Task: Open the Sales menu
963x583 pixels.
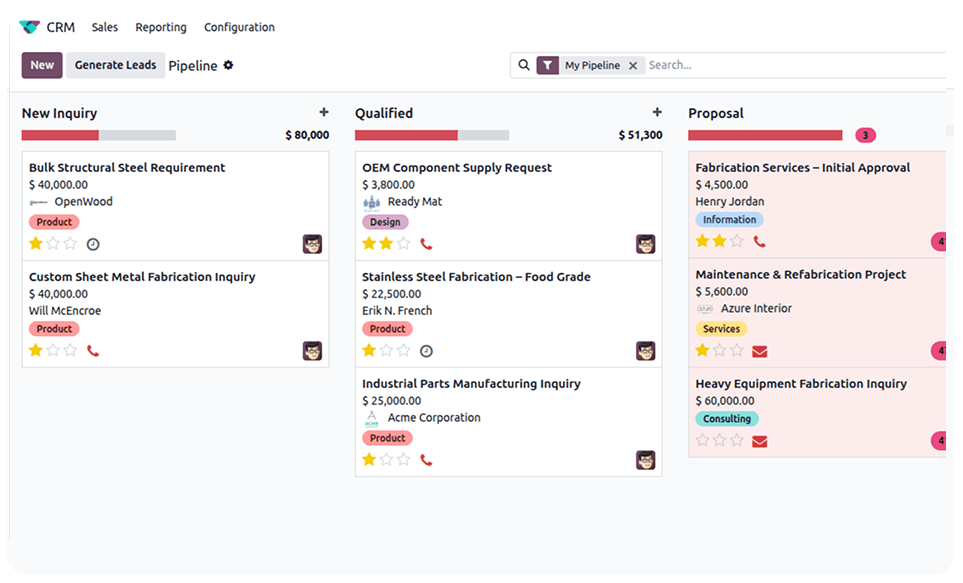Action: pos(104,27)
